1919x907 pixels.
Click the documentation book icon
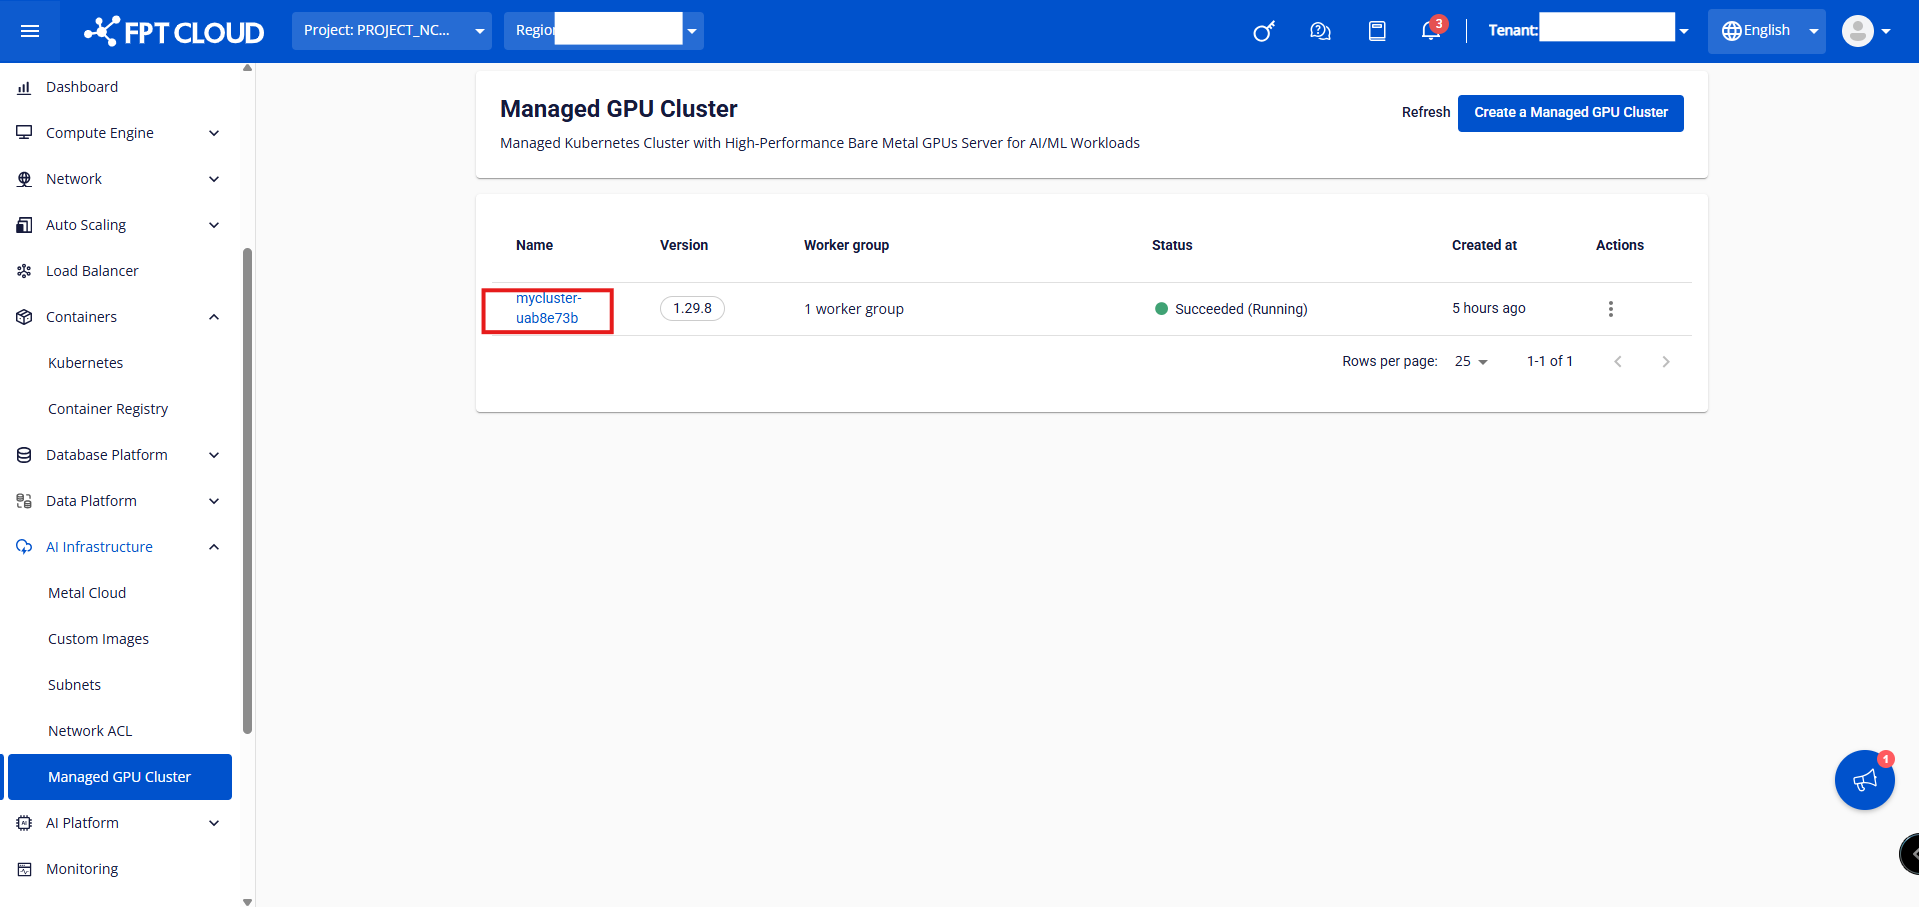tap(1377, 31)
